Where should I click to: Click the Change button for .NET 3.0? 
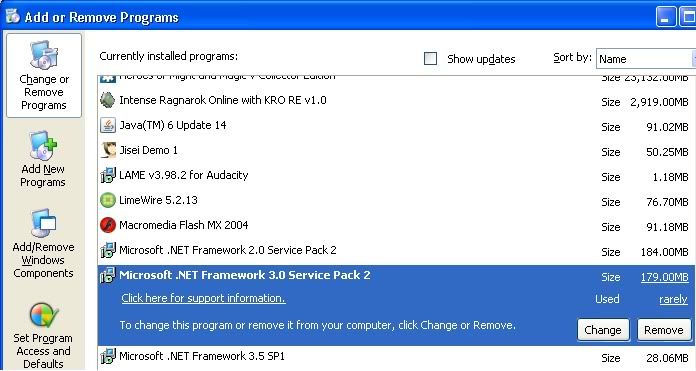point(603,330)
